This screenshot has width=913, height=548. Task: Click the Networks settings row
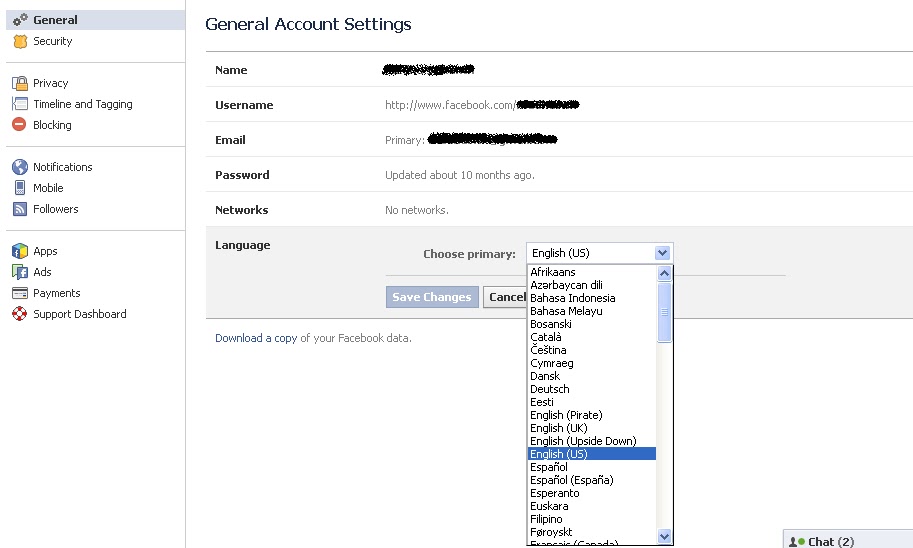(x=559, y=210)
